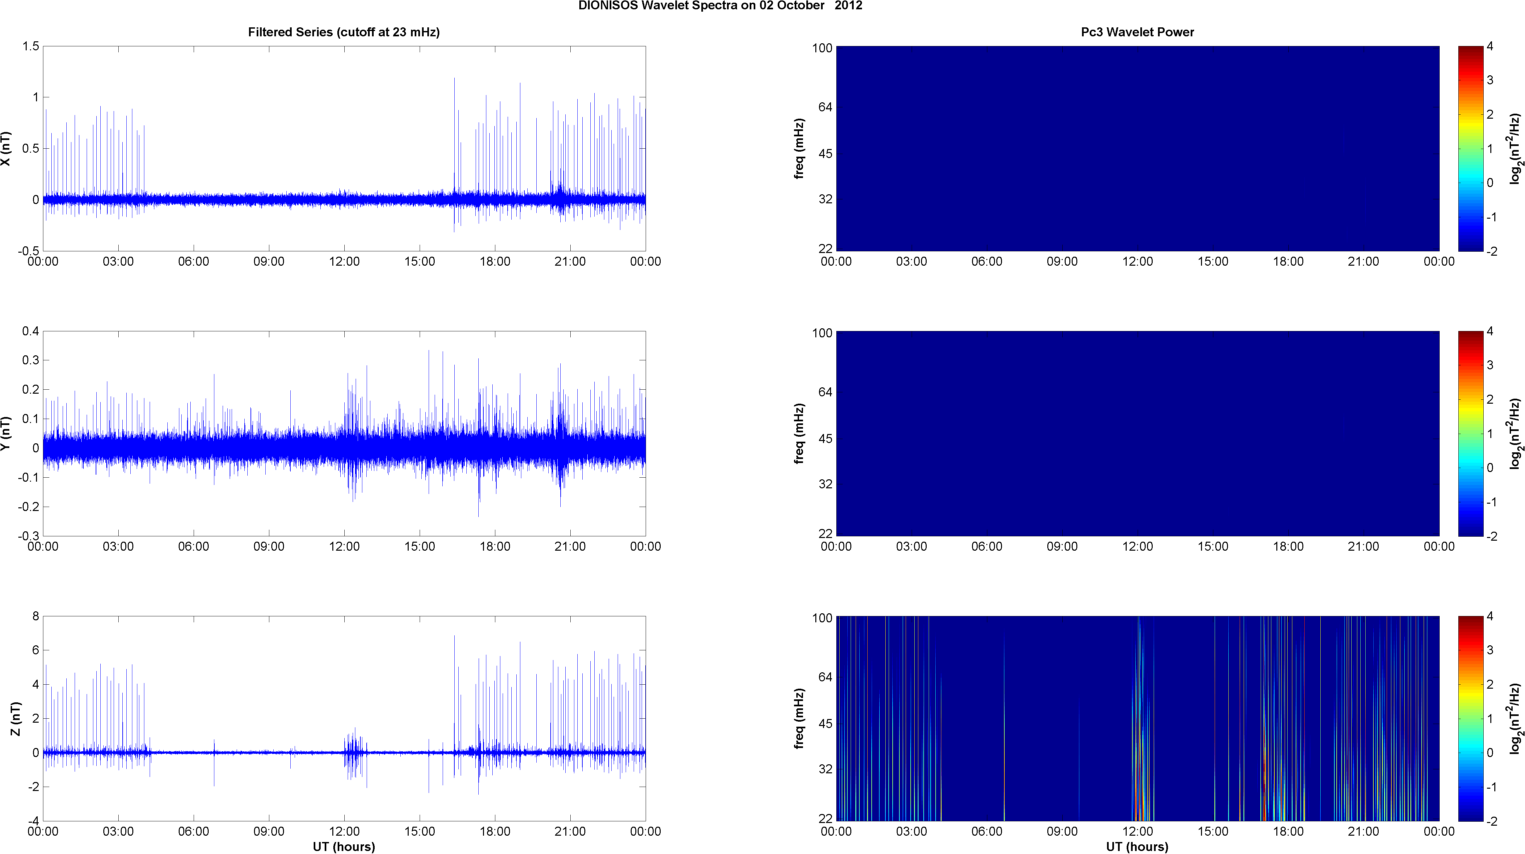Open the X component filtered series plot
The height and width of the screenshot is (854, 1525).
pos(344,148)
